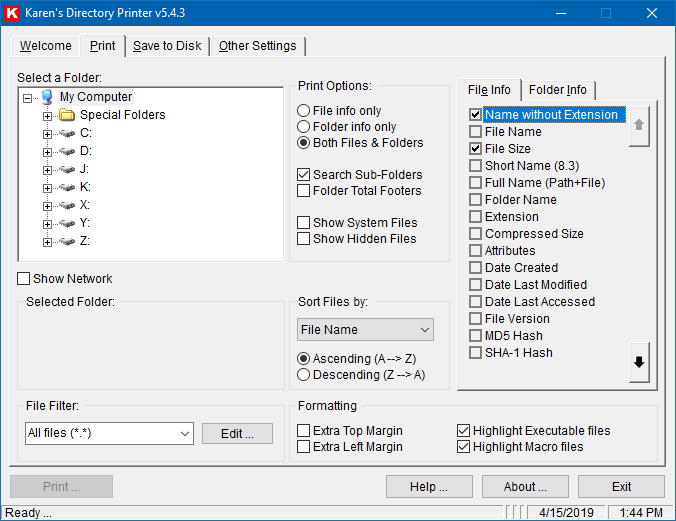Expand the C: drive node
The height and width of the screenshot is (521, 676).
(x=47, y=135)
